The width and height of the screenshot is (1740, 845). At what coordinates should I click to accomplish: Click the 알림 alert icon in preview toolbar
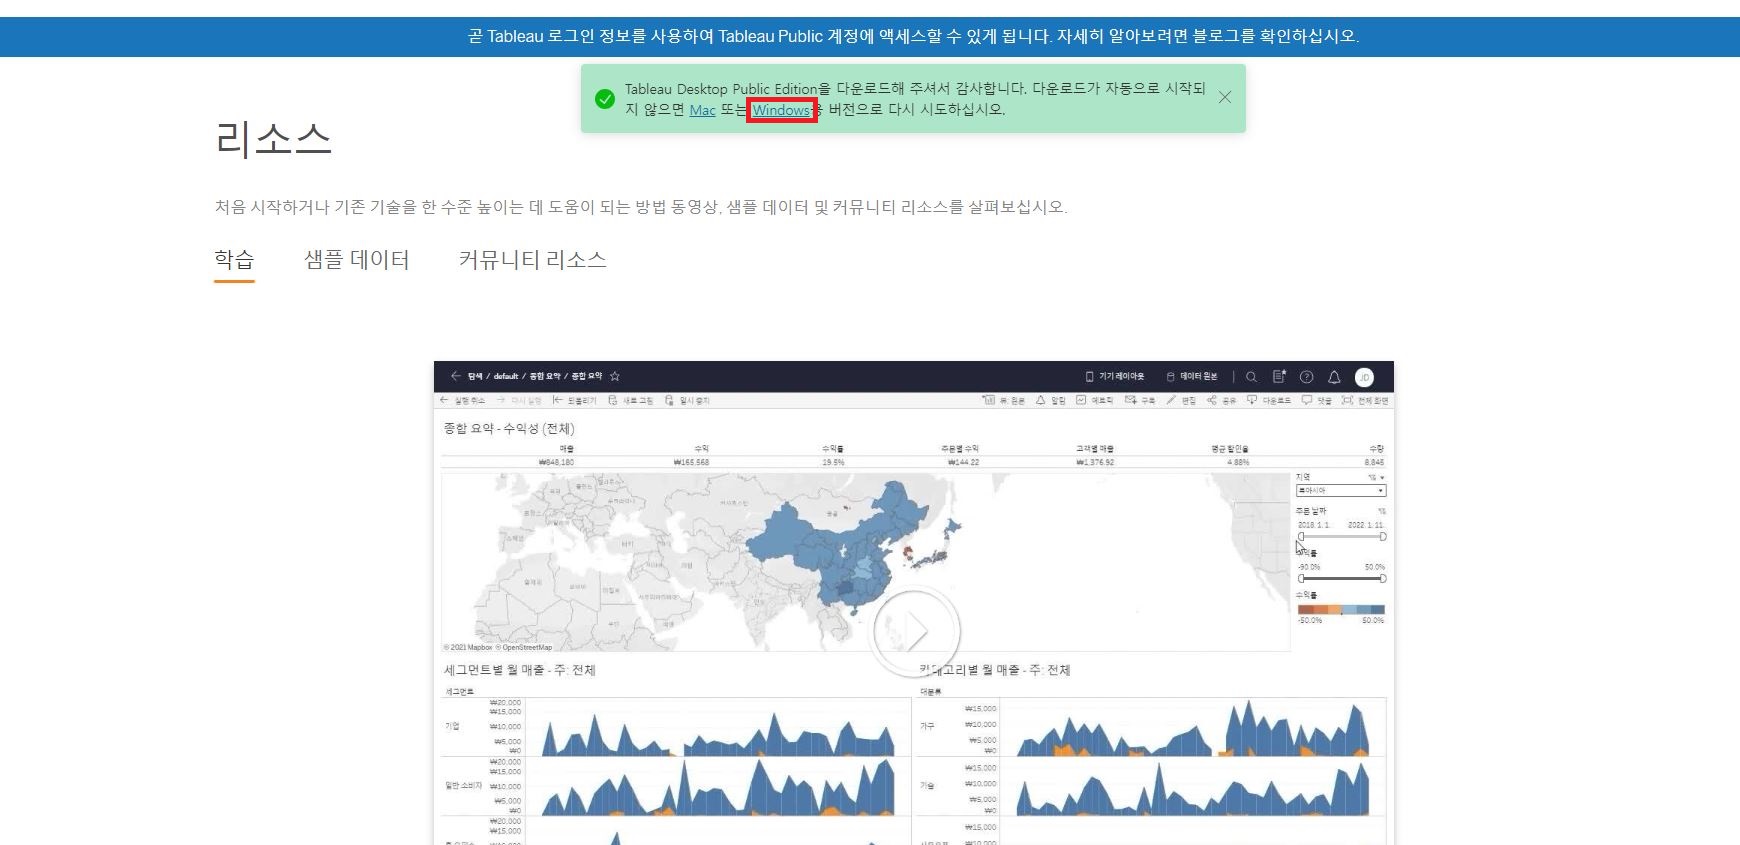point(1040,400)
